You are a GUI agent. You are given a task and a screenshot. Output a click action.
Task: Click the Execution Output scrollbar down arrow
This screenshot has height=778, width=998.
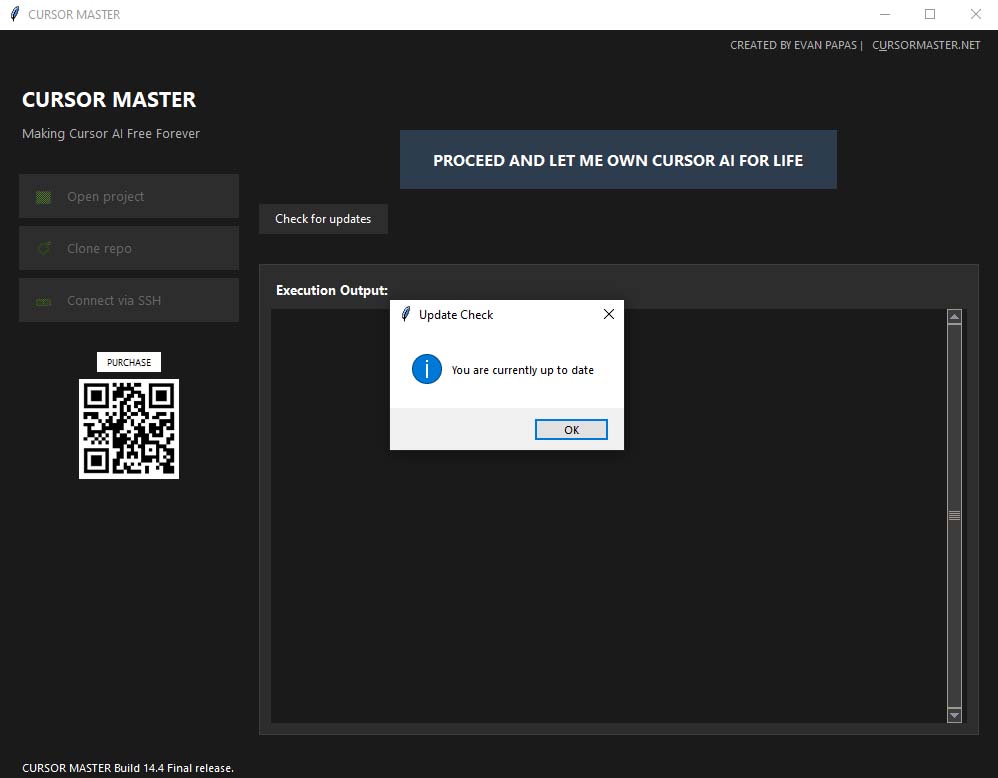click(954, 715)
